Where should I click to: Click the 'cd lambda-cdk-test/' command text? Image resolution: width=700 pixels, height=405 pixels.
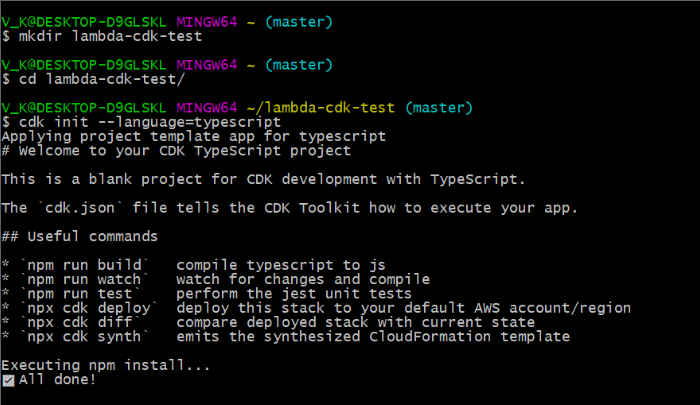click(102, 79)
